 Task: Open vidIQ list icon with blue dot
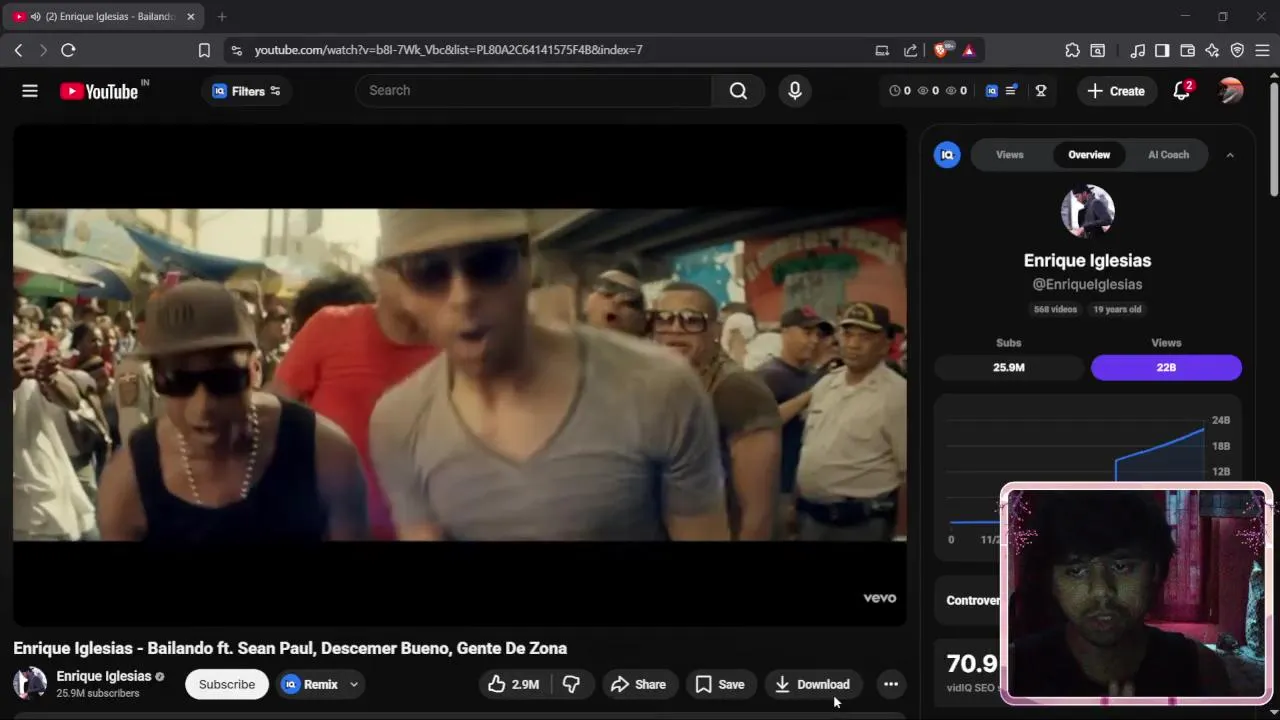1012,90
